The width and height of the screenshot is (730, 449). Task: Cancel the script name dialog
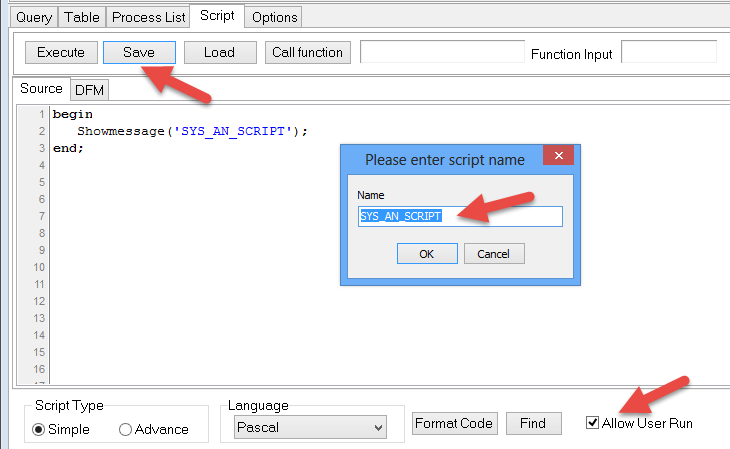pos(494,253)
